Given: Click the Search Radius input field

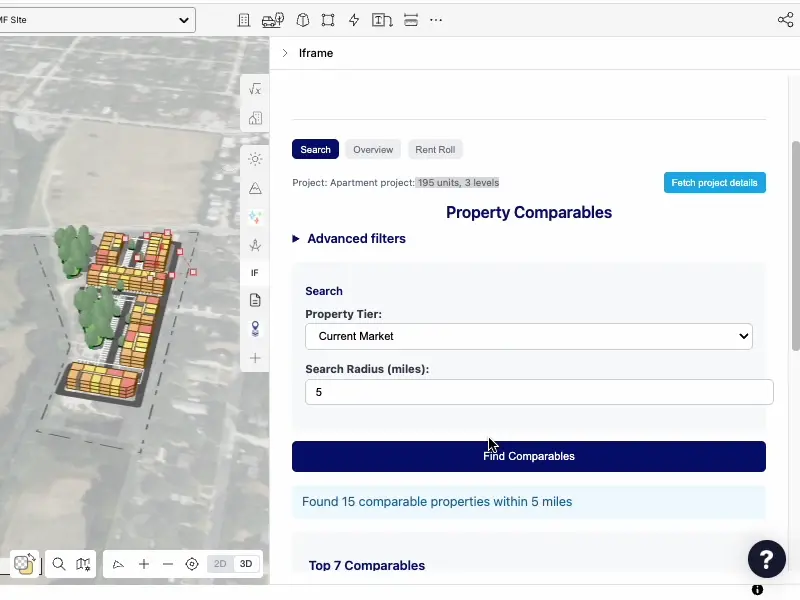Looking at the screenshot, I should pos(539,392).
